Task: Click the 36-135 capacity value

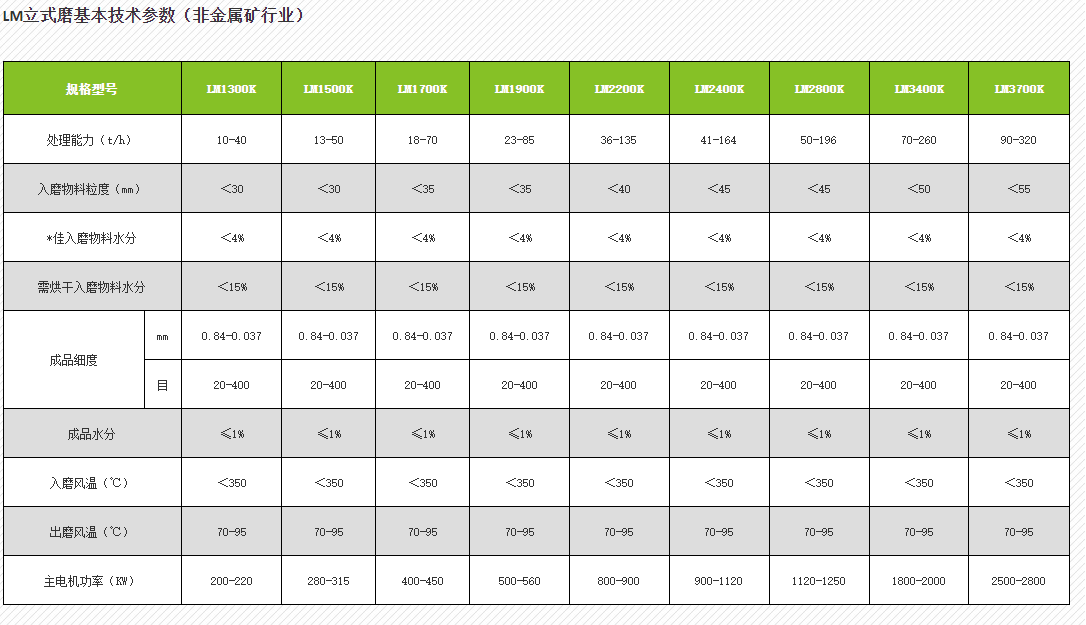Action: click(619, 140)
